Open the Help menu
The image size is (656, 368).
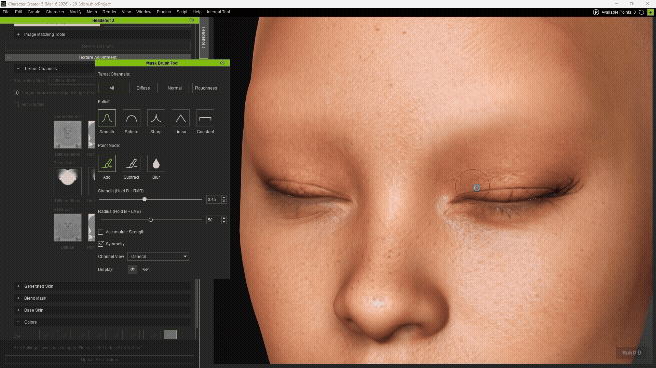click(x=197, y=12)
